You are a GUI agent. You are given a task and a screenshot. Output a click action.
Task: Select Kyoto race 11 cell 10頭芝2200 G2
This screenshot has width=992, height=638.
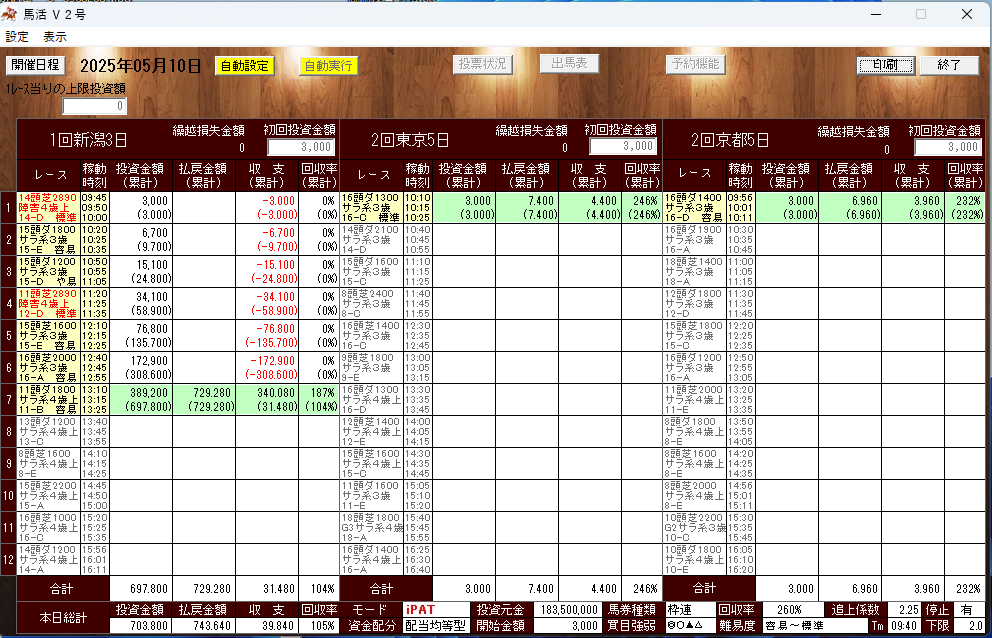(x=694, y=527)
